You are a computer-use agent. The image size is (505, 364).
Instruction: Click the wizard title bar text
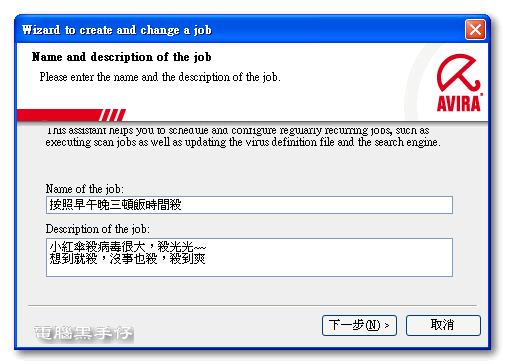coord(117,30)
